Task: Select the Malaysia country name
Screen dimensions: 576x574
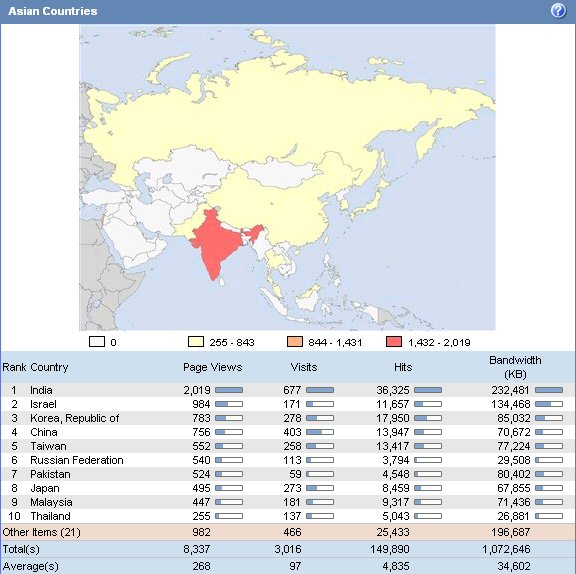Action: [x=51, y=502]
